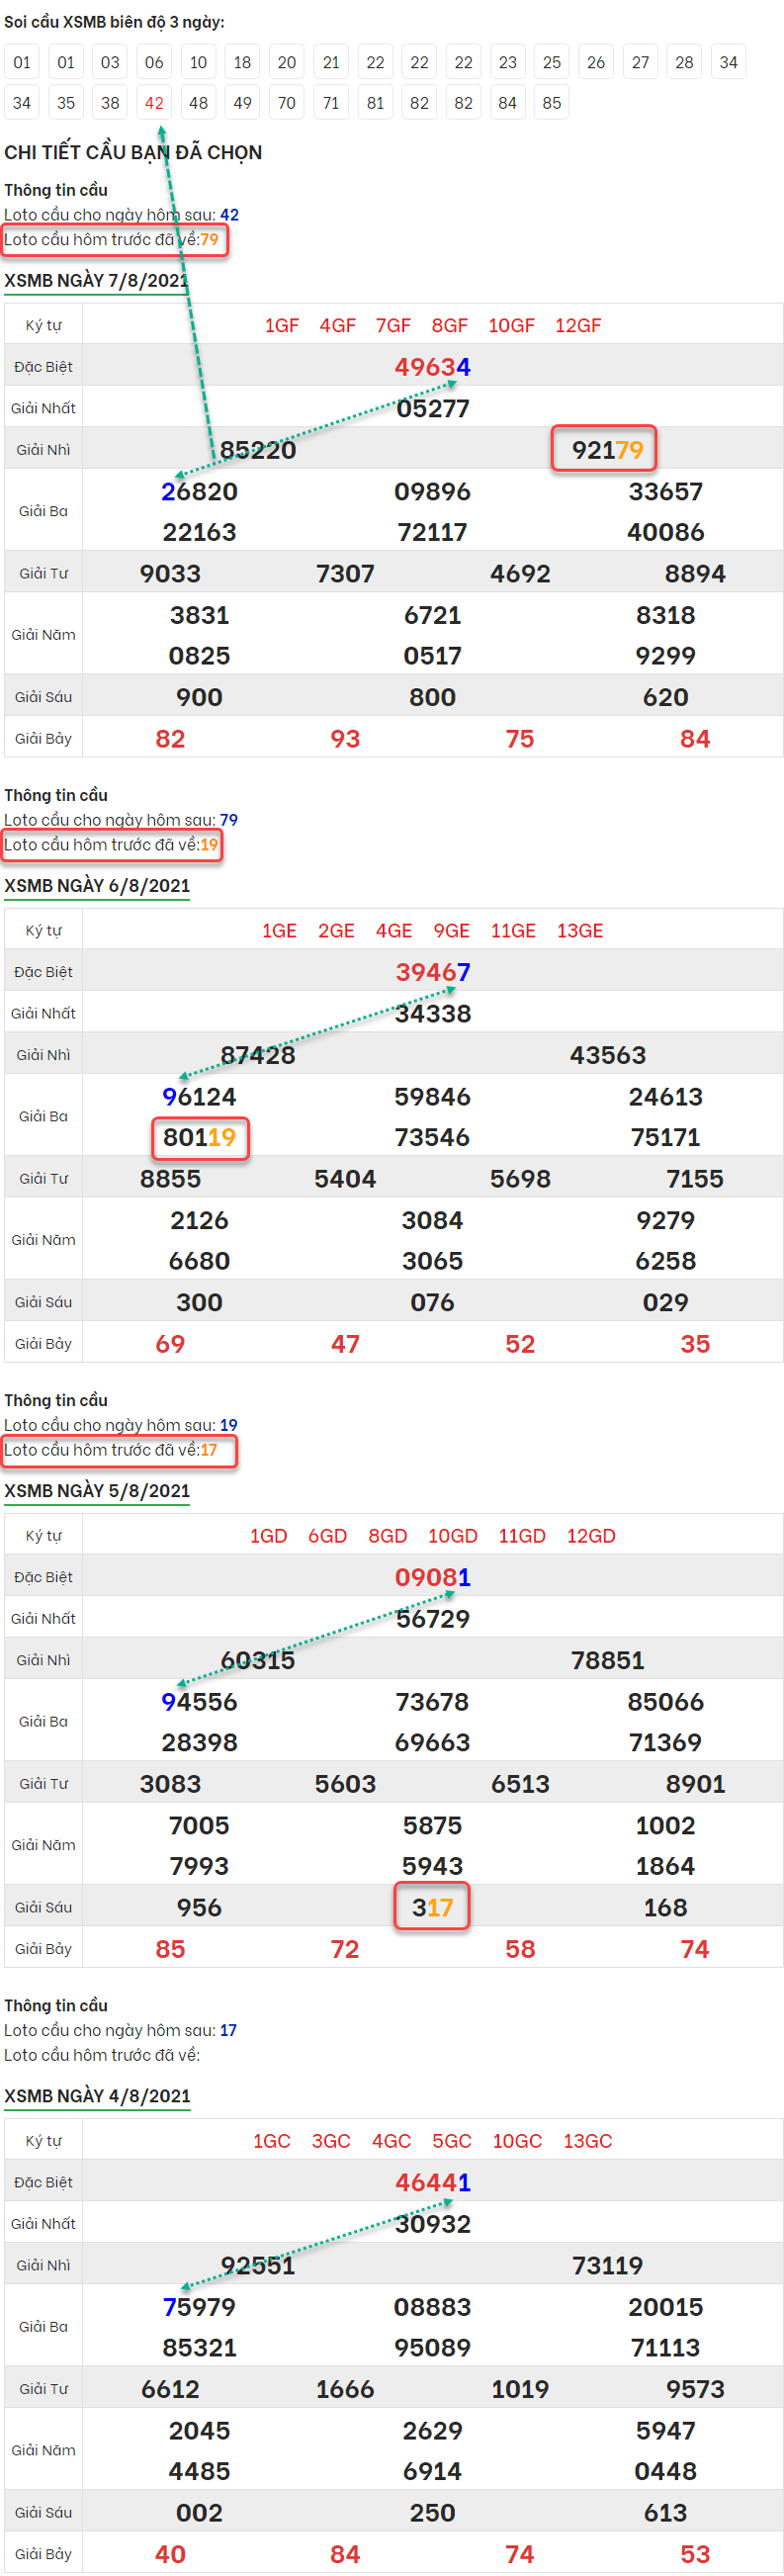Open the XSMB NGÀY 7/8/2021 heading link

tap(96, 280)
